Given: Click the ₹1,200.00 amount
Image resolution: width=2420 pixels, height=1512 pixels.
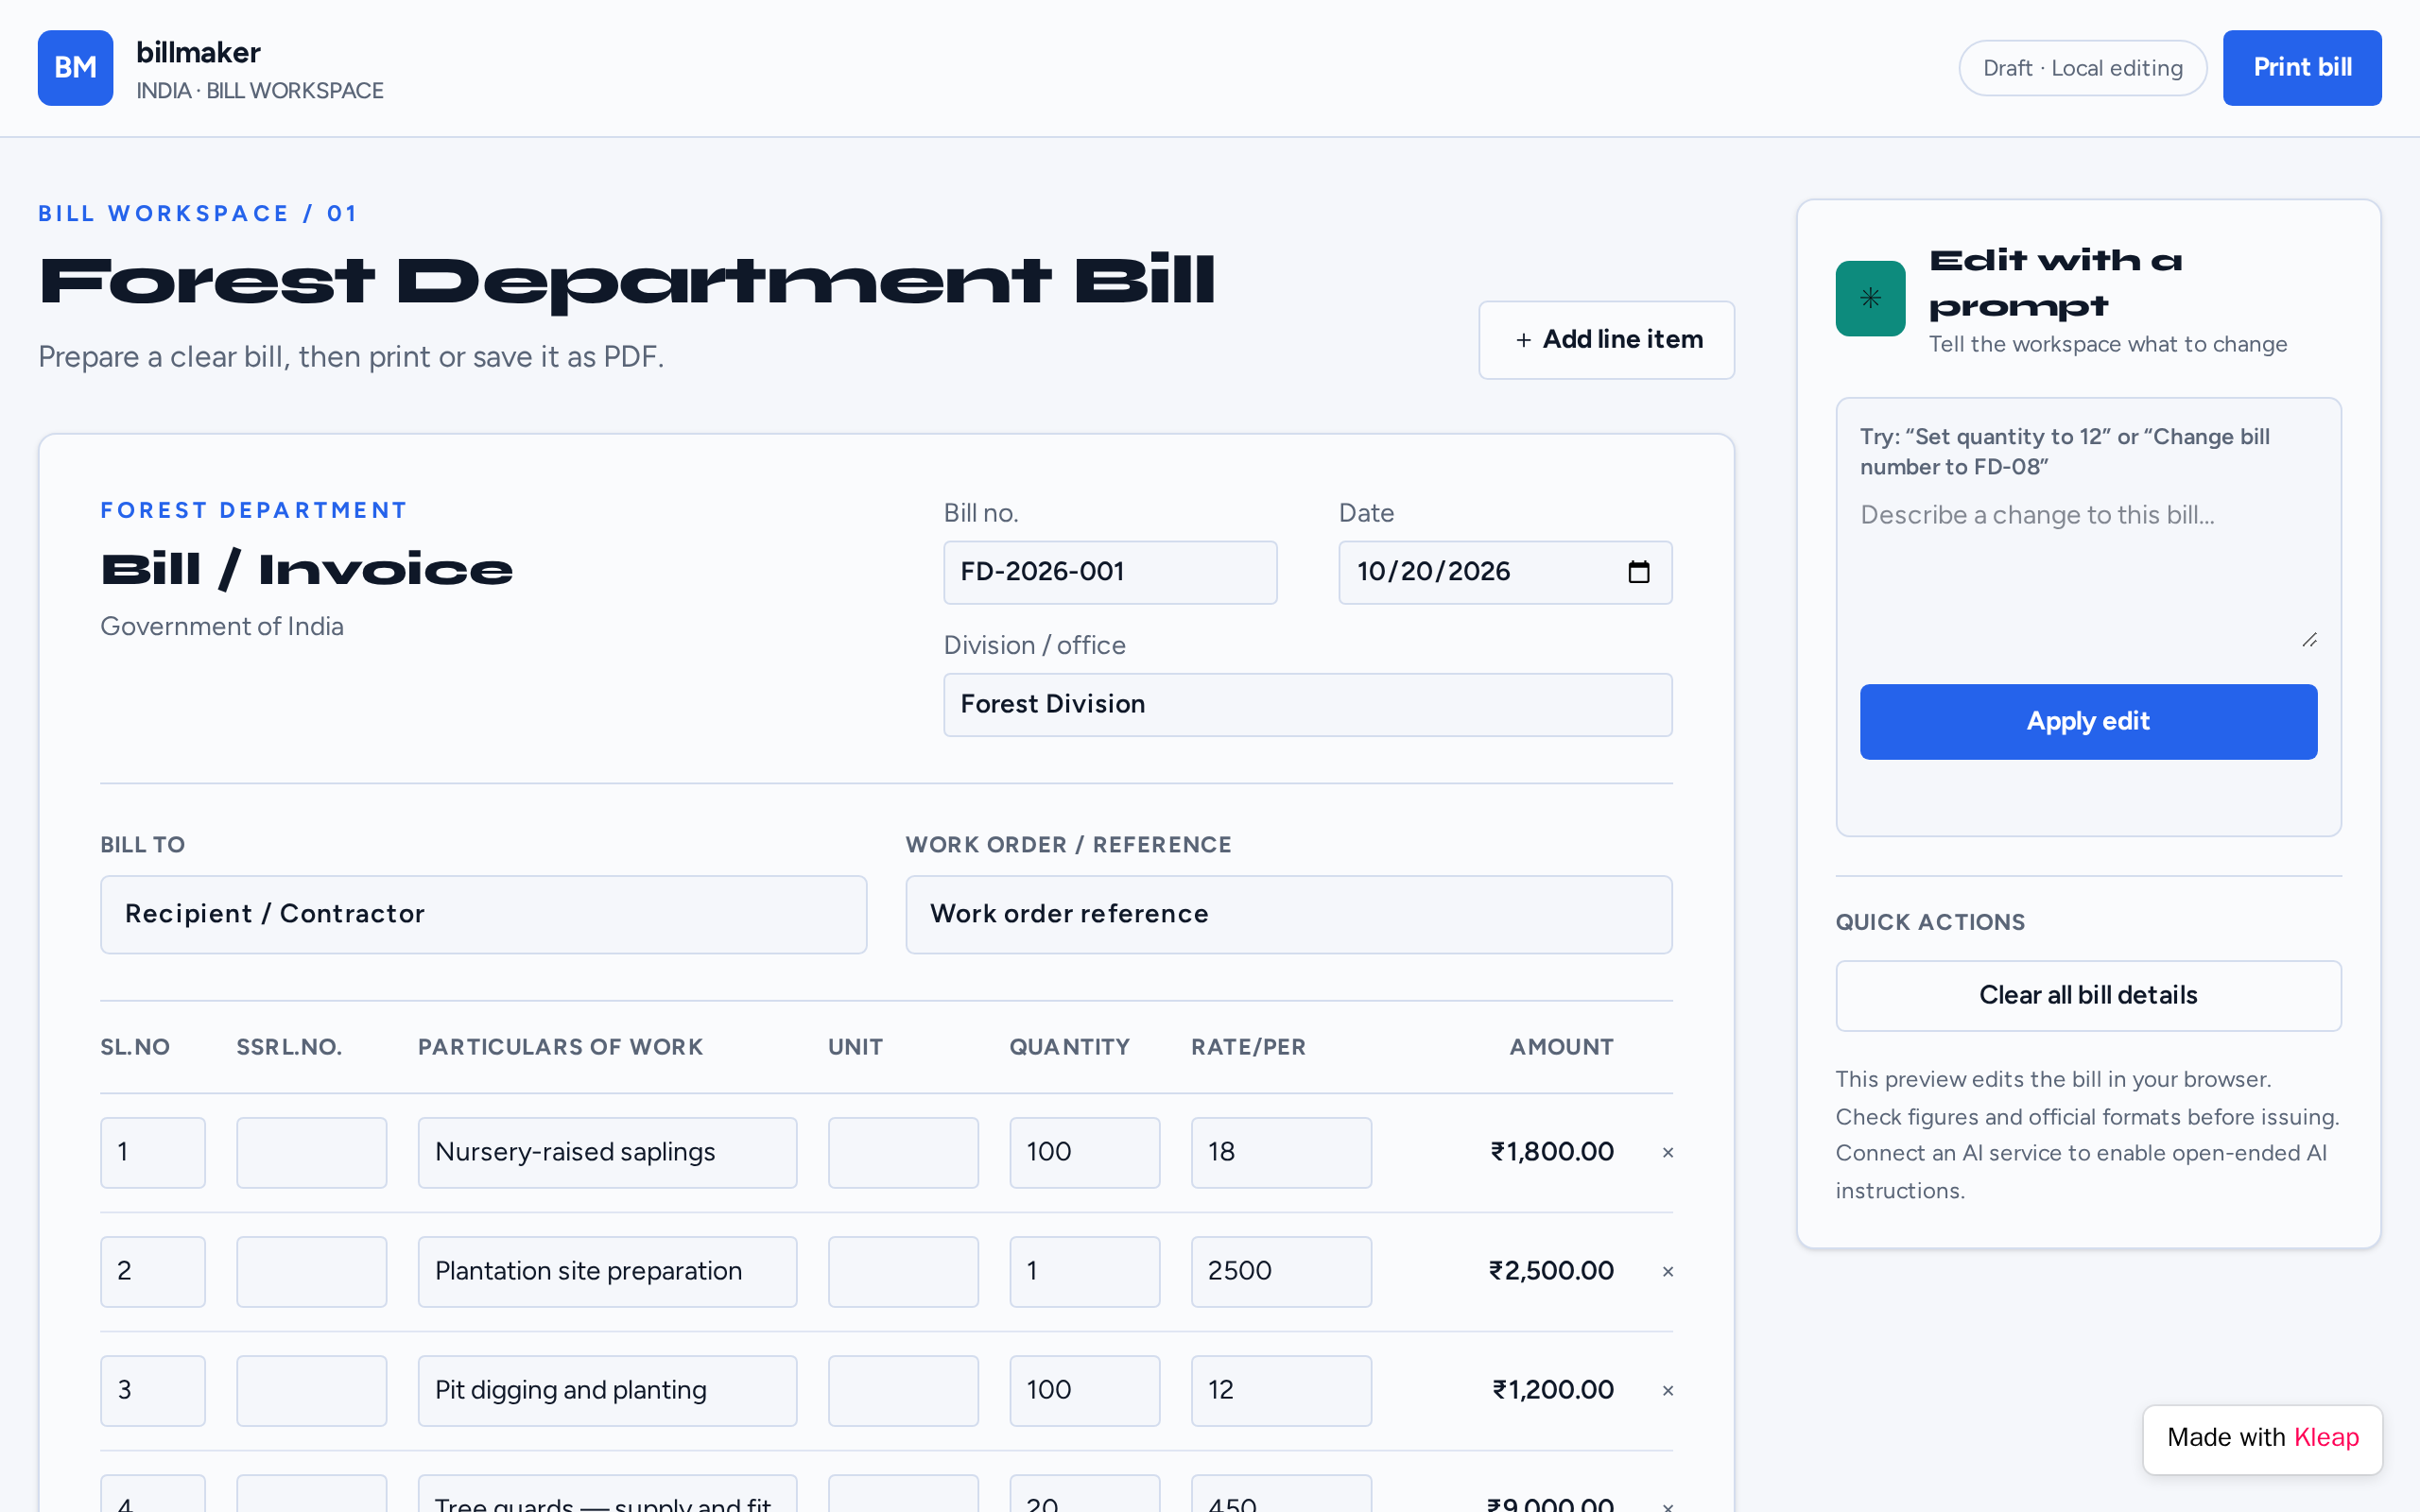Looking at the screenshot, I should point(1553,1390).
